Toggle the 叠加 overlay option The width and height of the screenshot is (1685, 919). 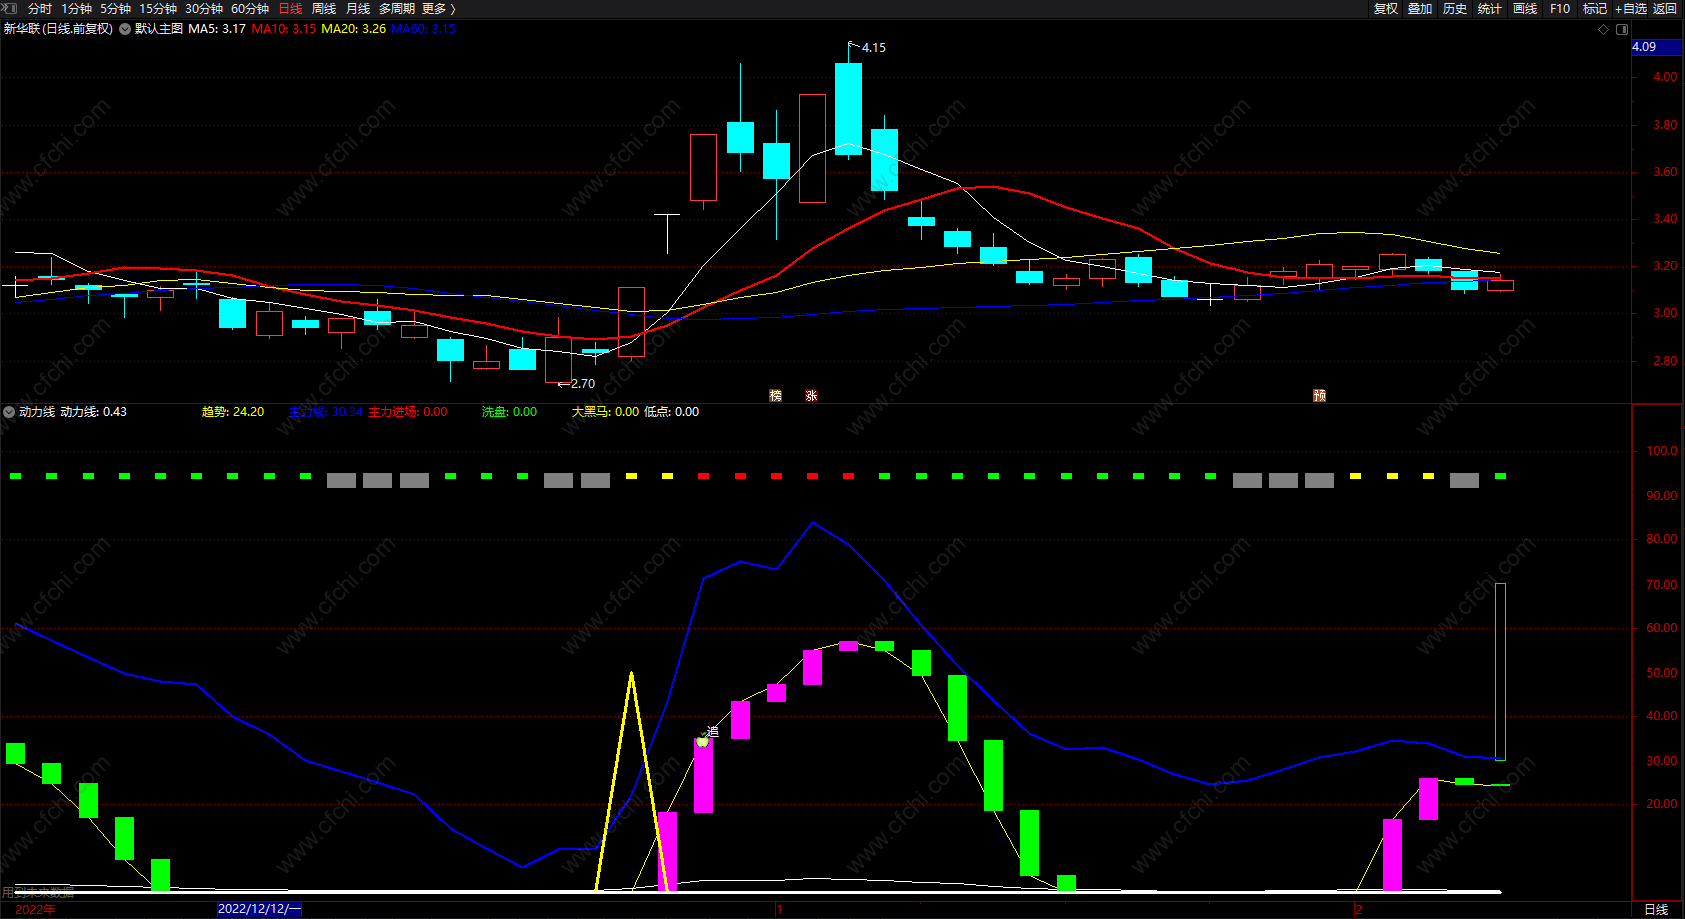(1420, 8)
